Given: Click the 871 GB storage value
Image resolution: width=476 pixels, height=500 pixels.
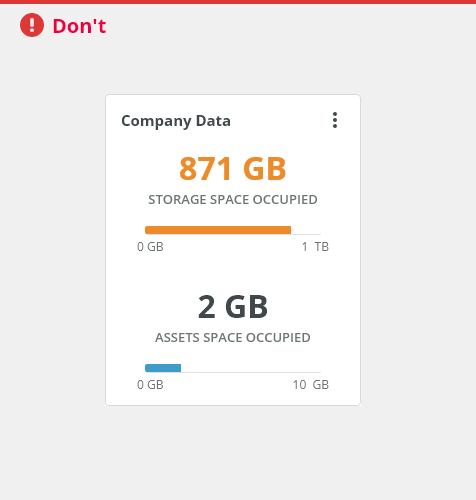Looking at the screenshot, I should pyautogui.click(x=233, y=169).
